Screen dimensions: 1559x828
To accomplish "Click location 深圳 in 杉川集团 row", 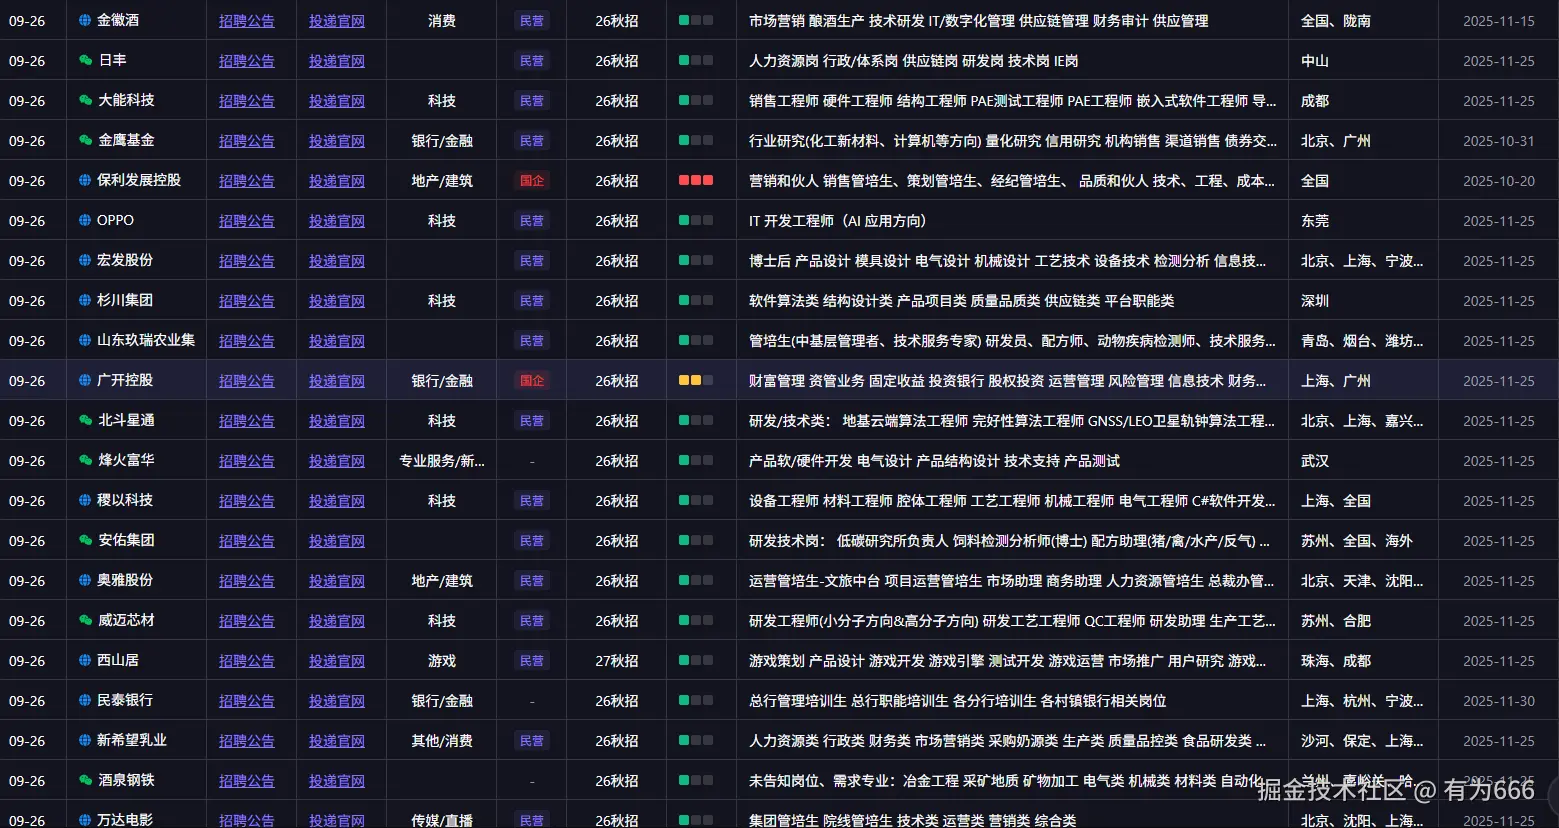I will pyautogui.click(x=1315, y=301).
